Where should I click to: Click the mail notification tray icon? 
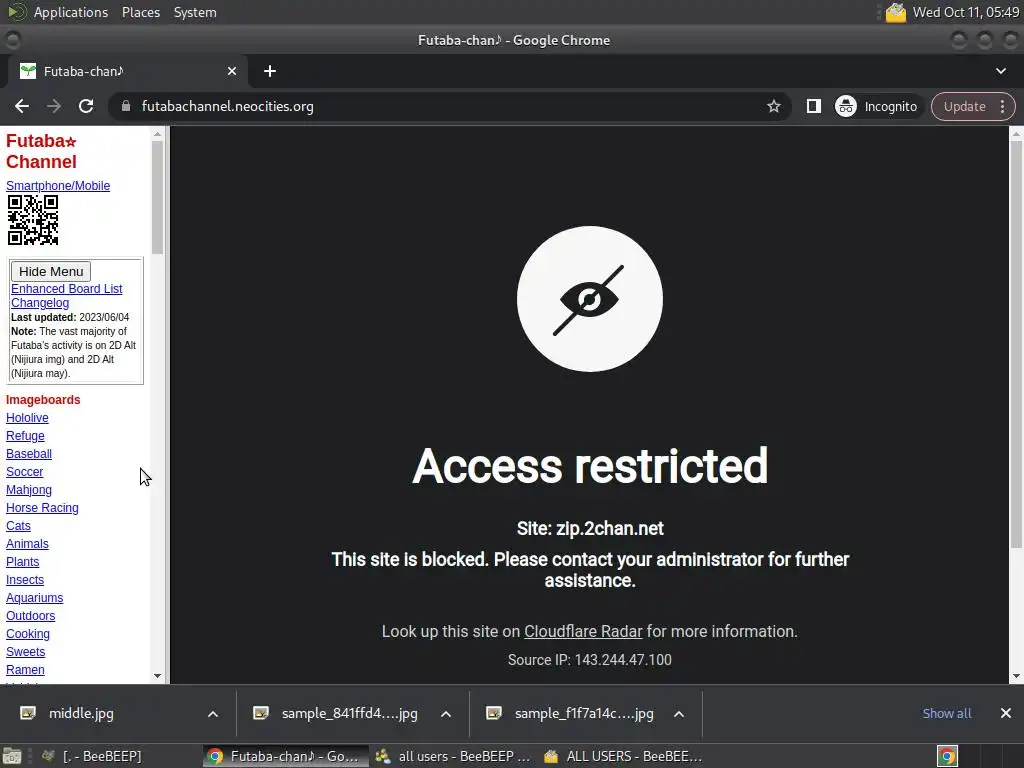[x=896, y=12]
